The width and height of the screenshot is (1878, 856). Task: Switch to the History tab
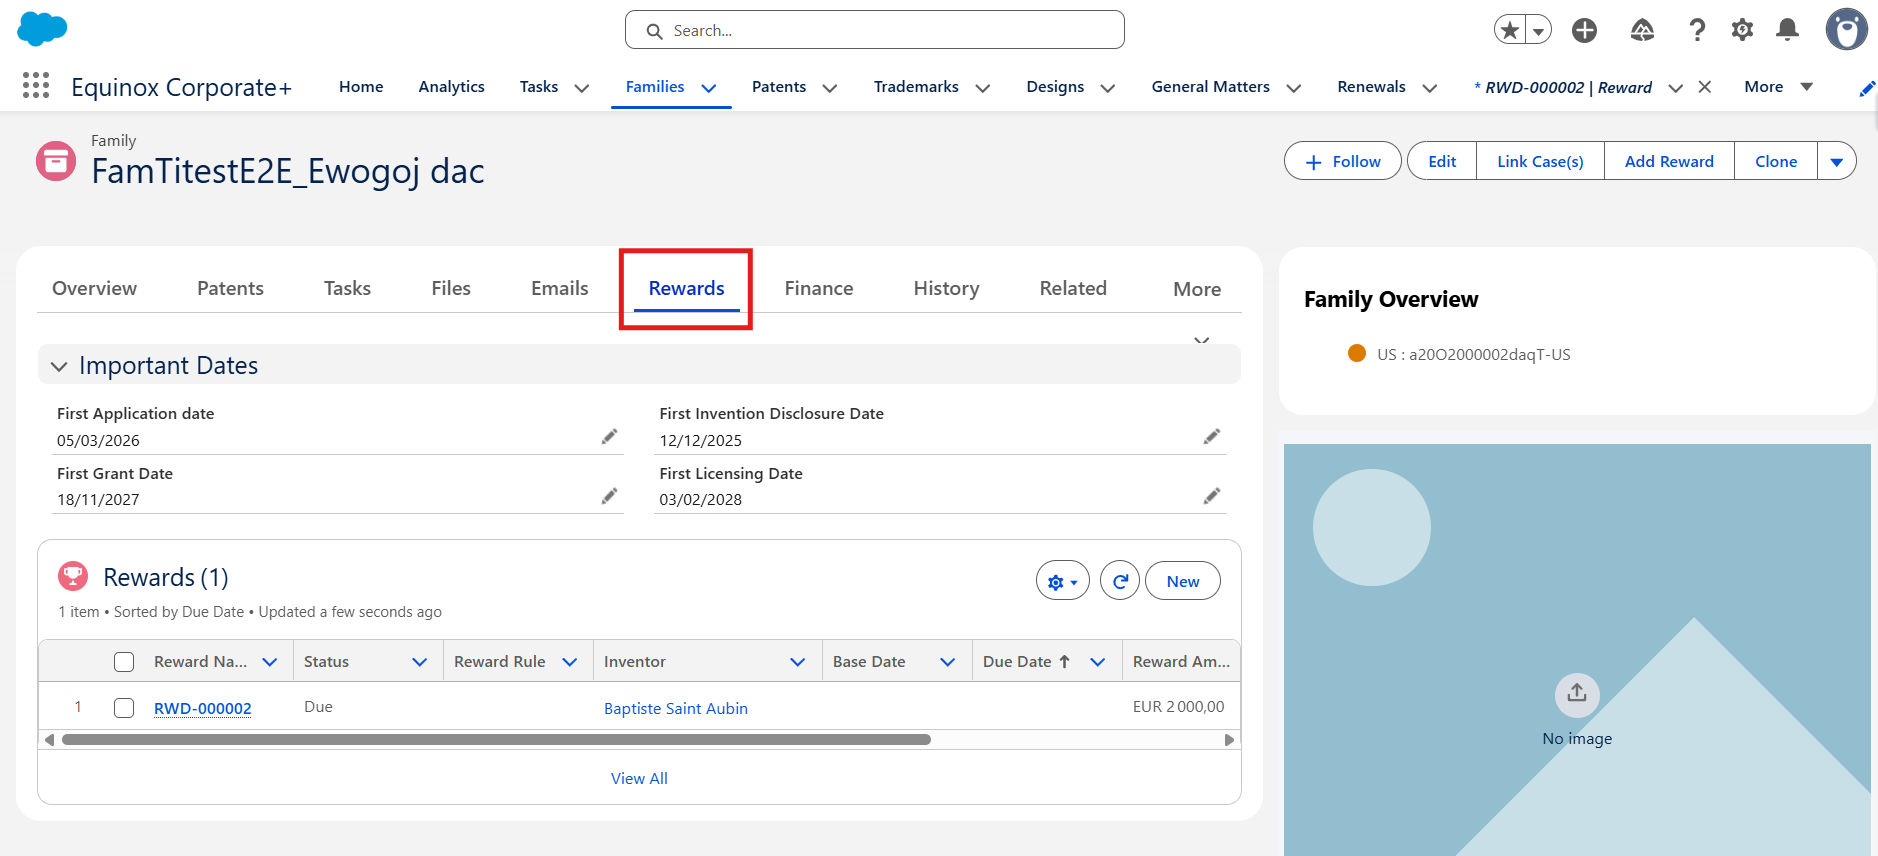946,288
